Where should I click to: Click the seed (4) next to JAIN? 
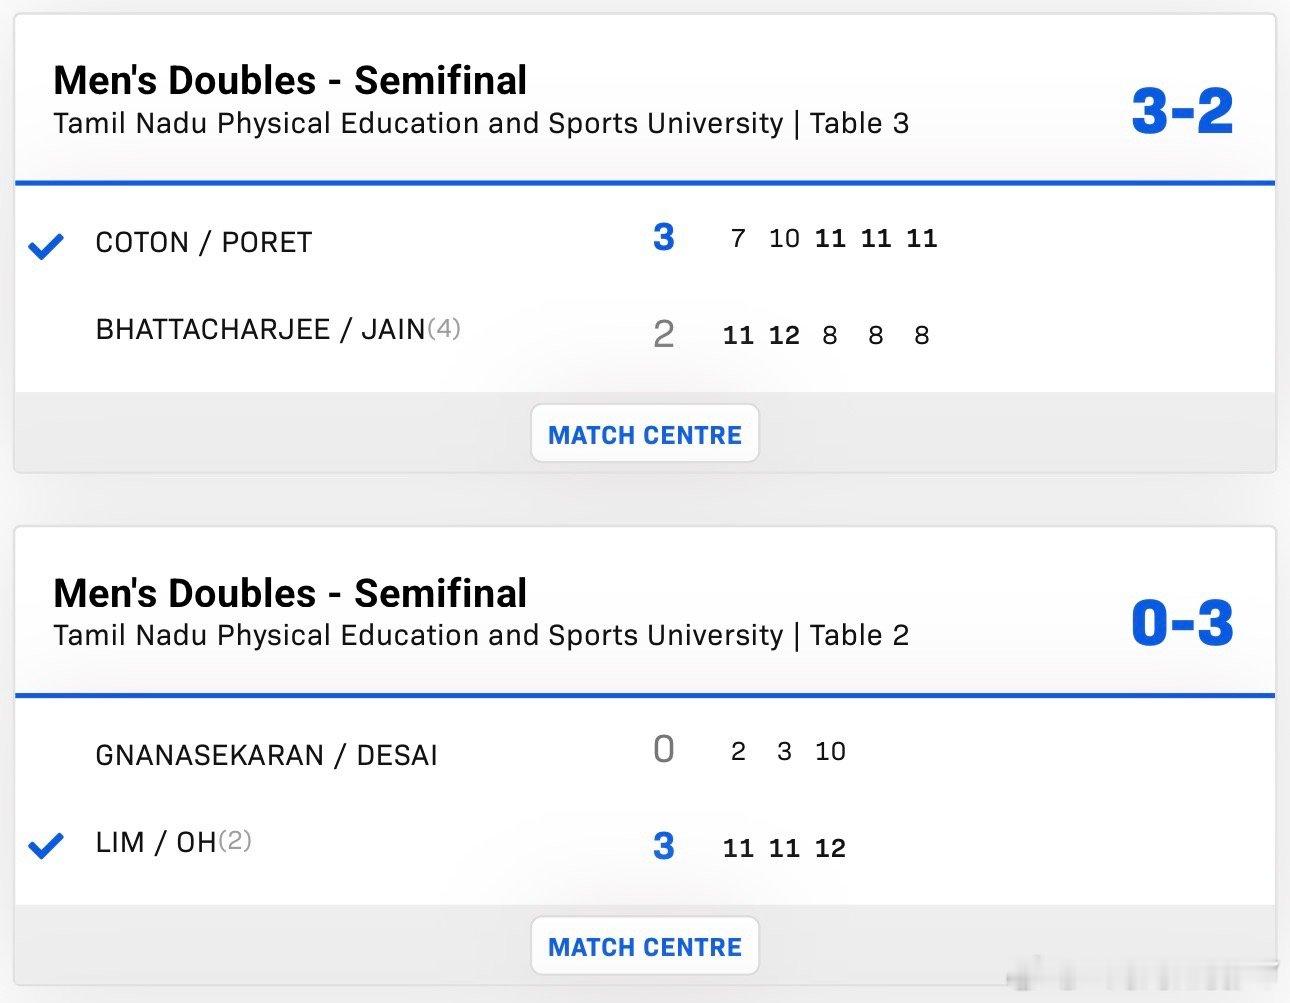pos(444,328)
